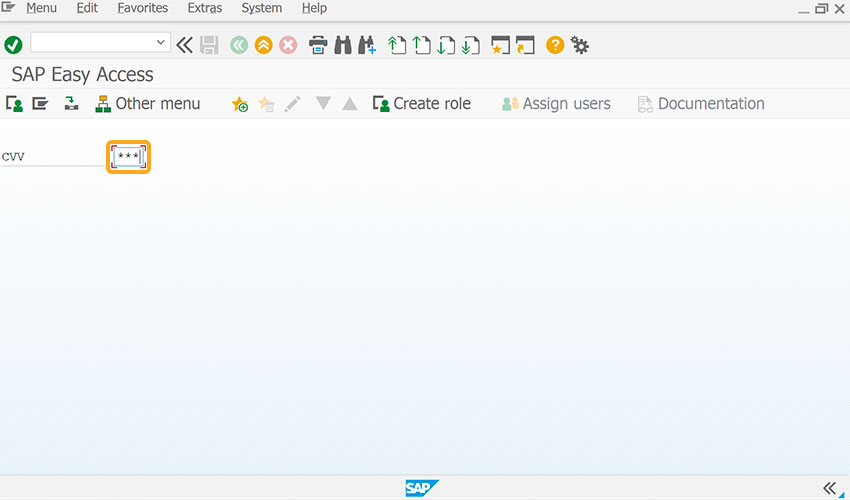The width and height of the screenshot is (850, 500).
Task: Click the SAP logo in status bar
Action: coord(421,488)
